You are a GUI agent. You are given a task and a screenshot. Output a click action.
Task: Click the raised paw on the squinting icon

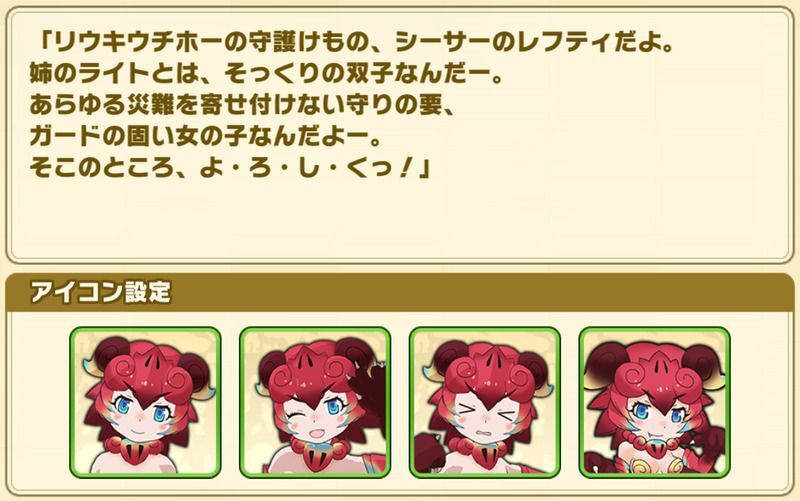click(x=430, y=453)
